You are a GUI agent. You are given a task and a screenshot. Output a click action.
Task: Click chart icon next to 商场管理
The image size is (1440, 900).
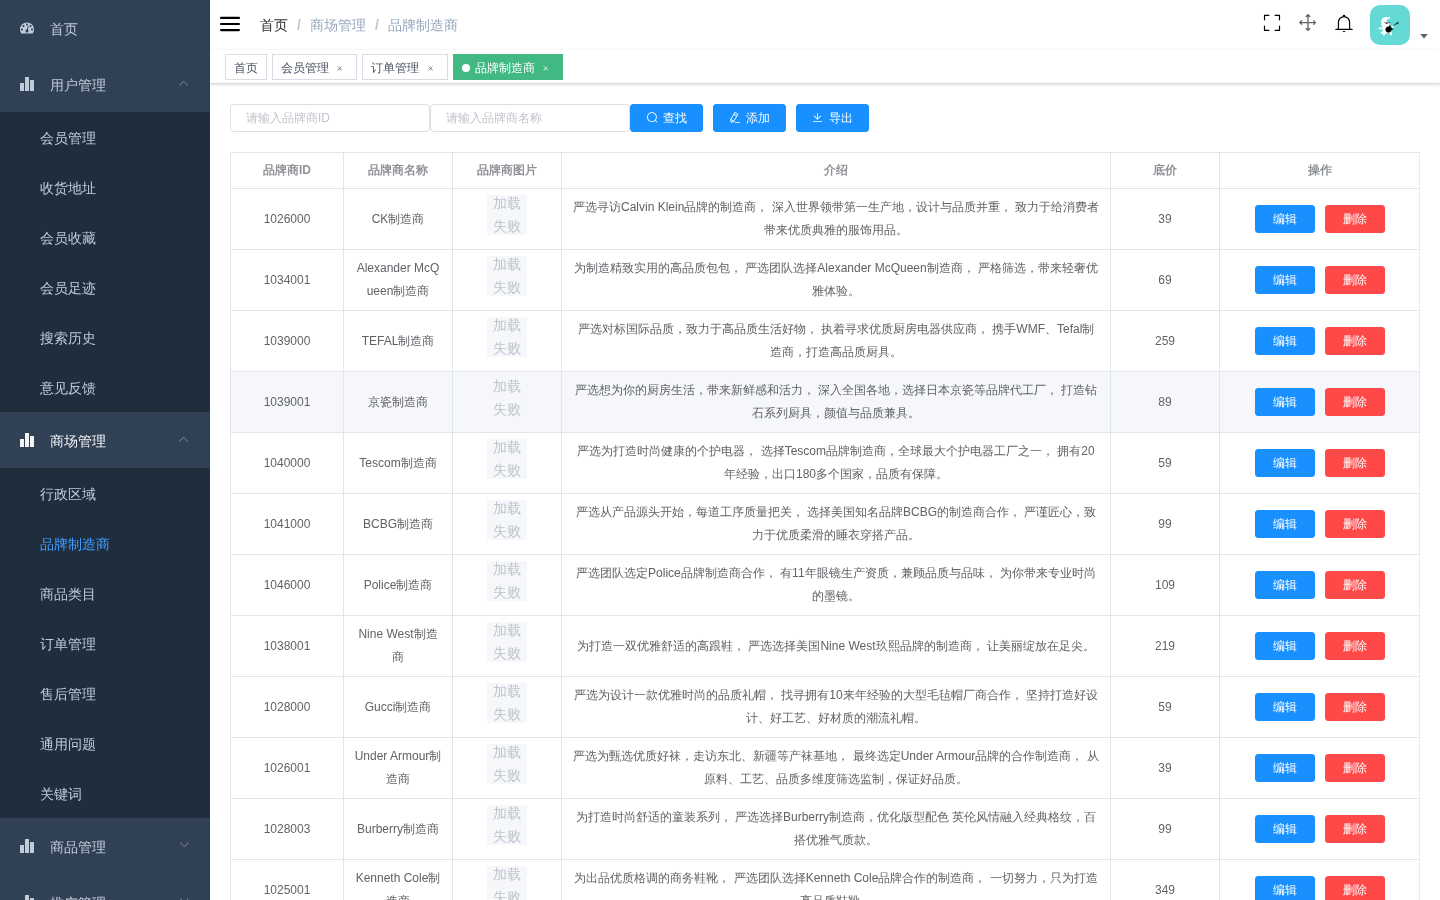pos(27,441)
